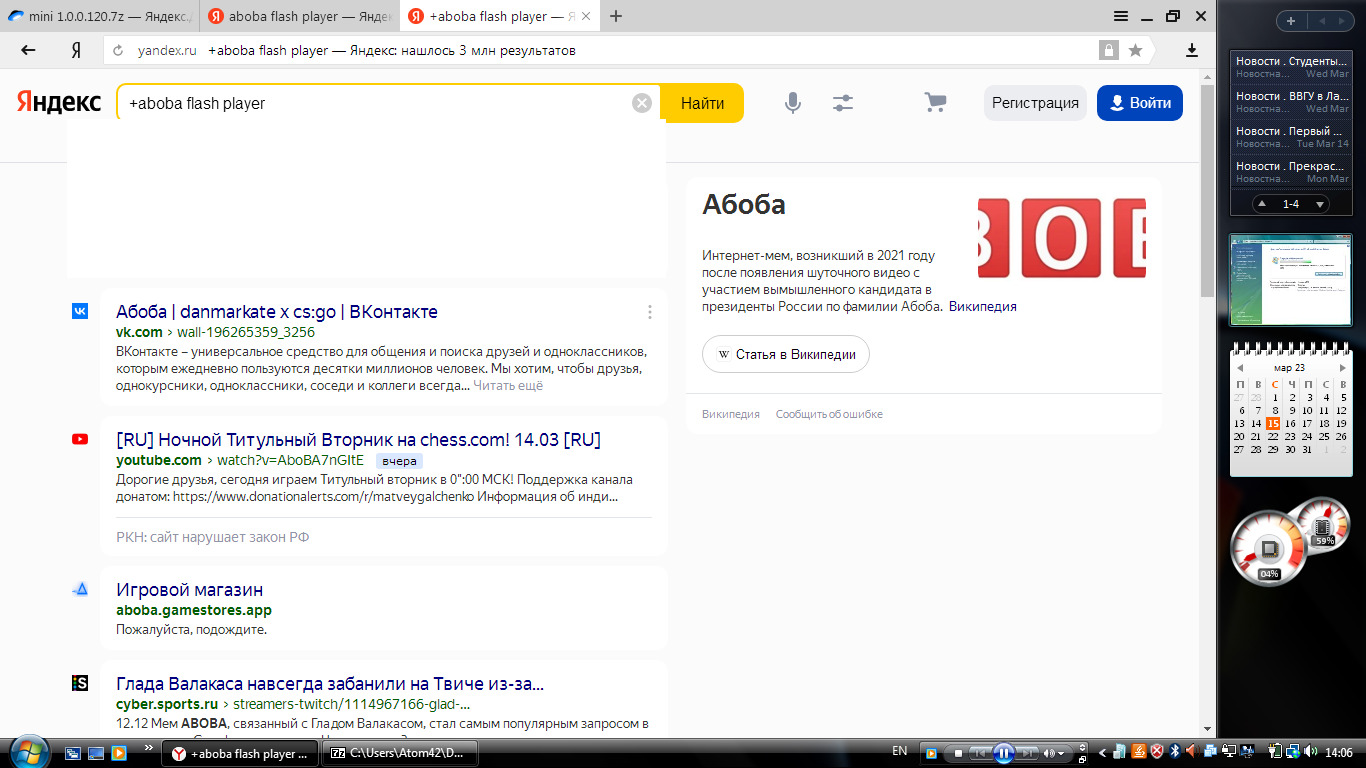Click the YouTube favicon beside the chess result

80,439
